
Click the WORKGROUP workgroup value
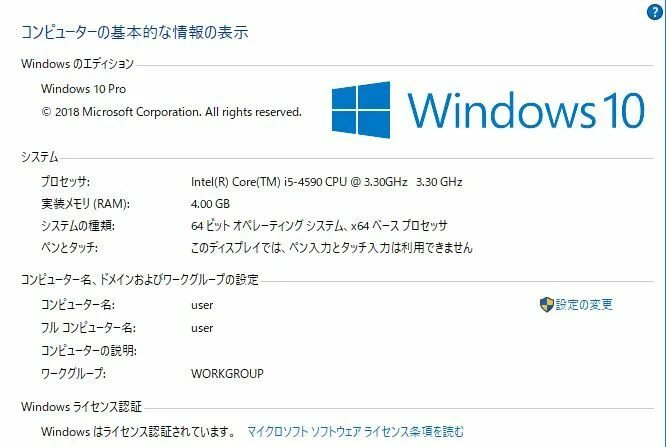(x=227, y=373)
